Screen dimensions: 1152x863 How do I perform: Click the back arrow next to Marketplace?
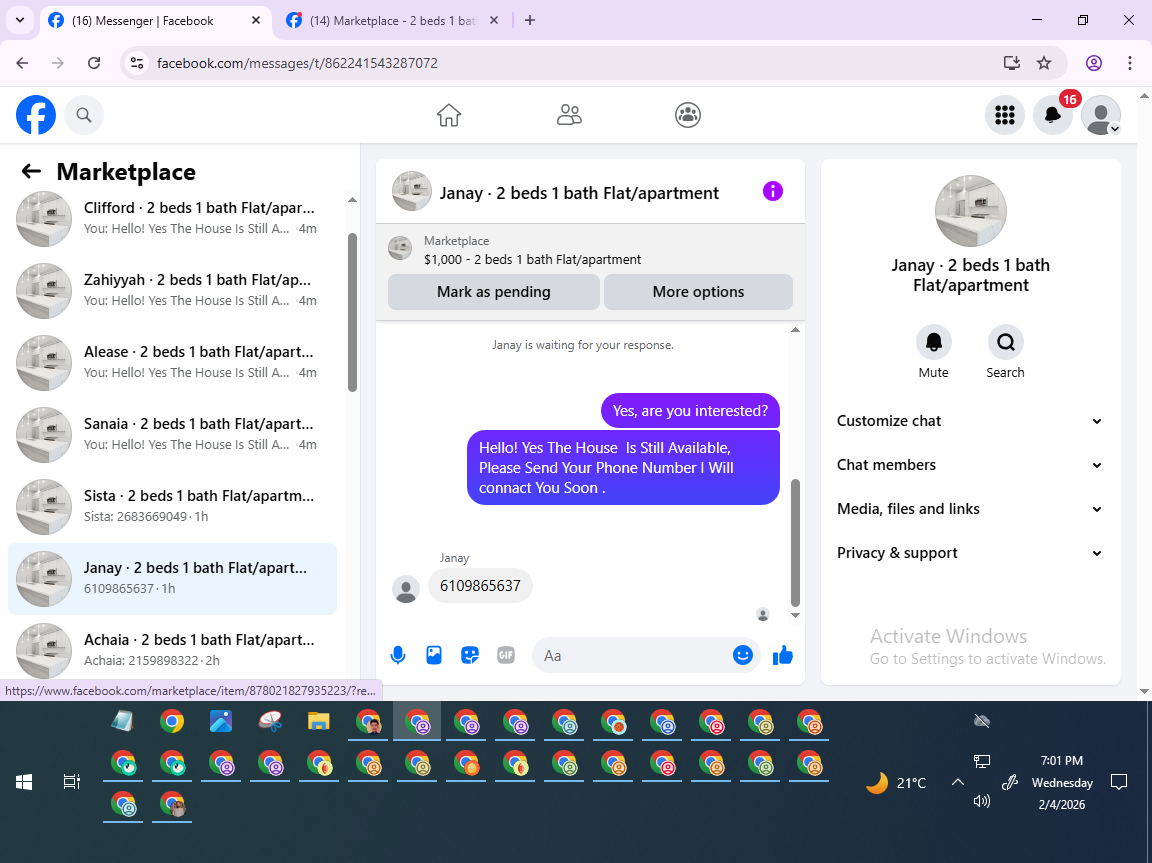(31, 172)
